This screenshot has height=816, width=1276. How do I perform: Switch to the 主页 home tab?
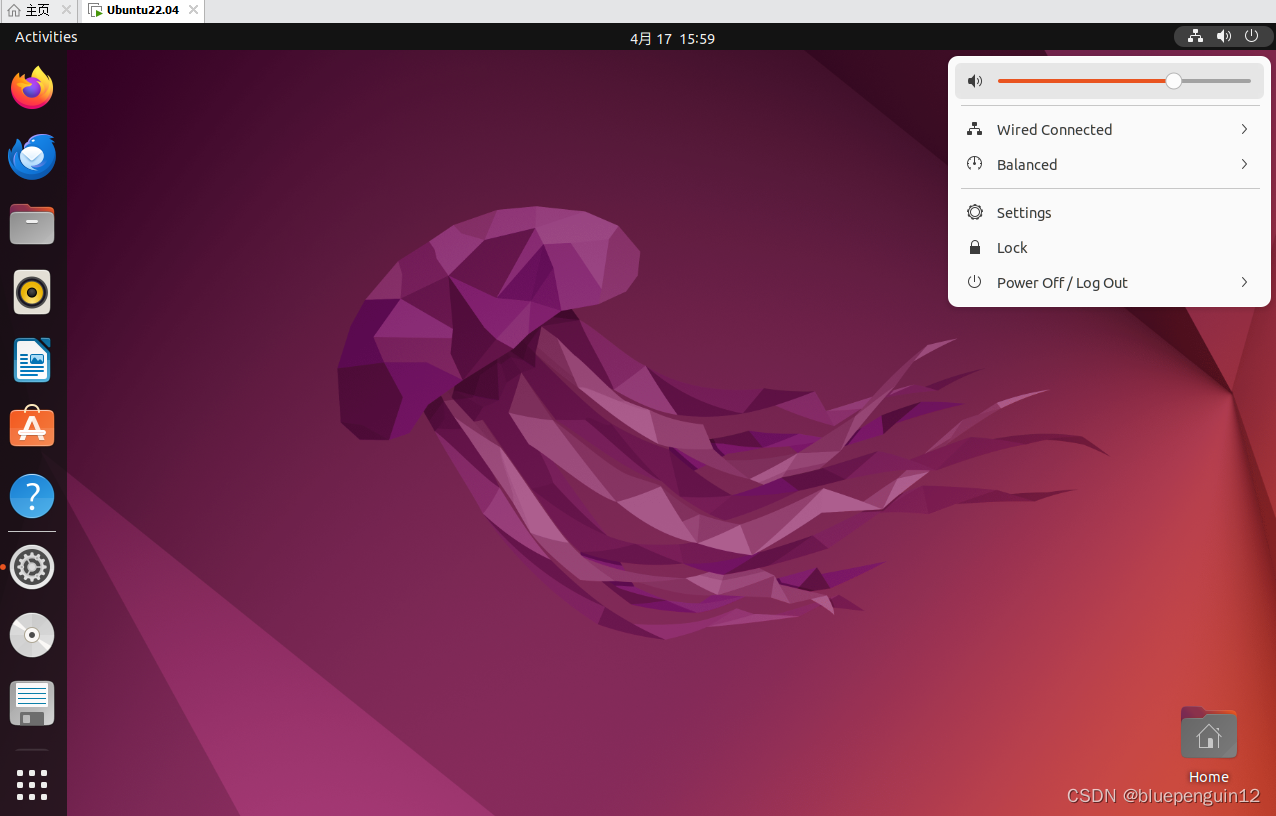(39, 10)
